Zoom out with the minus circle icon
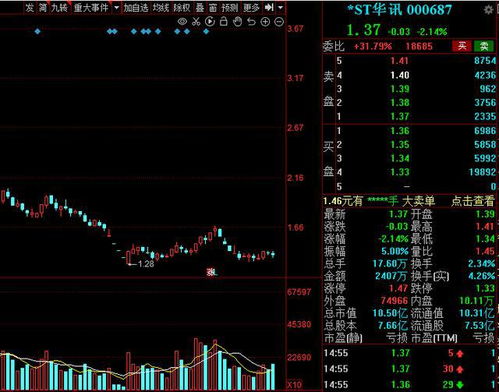This screenshot has width=499, height=392. pos(279,22)
